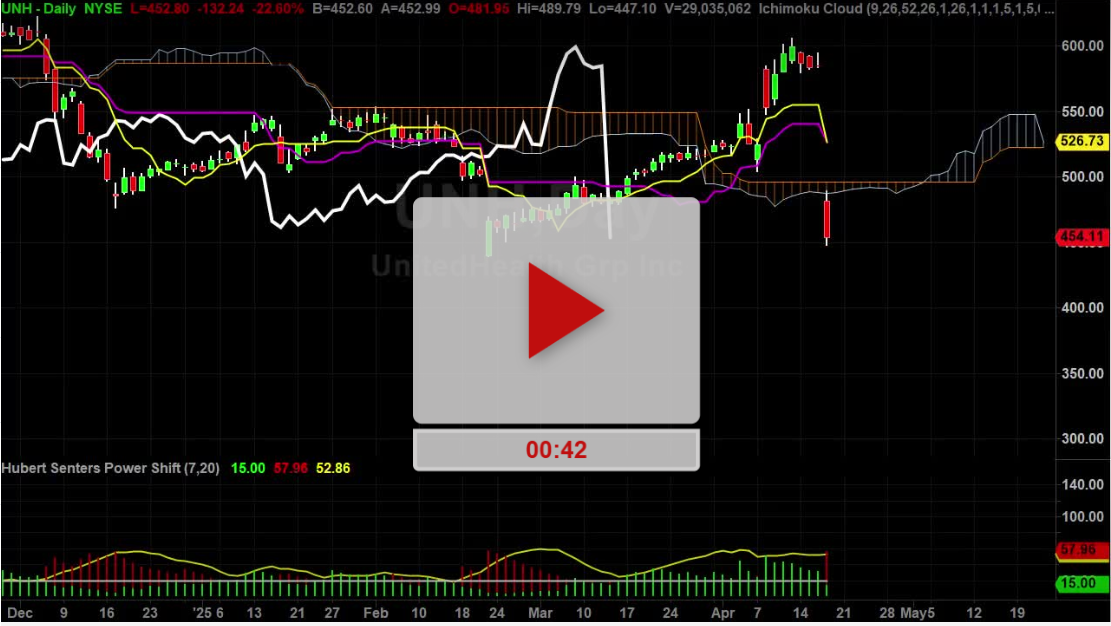Select the Mar date axis label
Screen dimensions: 1111x626
(540, 613)
